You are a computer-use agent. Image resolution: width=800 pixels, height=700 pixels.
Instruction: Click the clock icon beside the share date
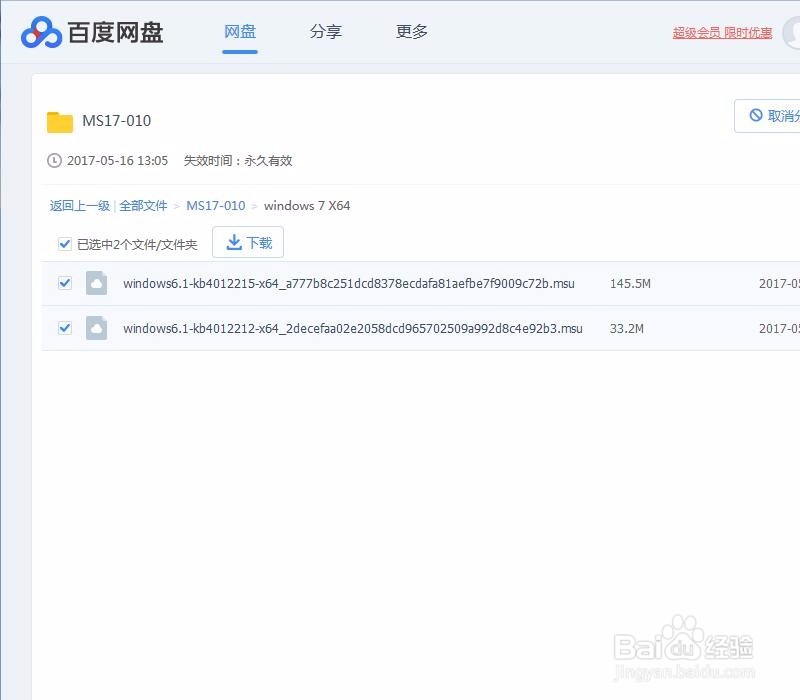coord(54,160)
